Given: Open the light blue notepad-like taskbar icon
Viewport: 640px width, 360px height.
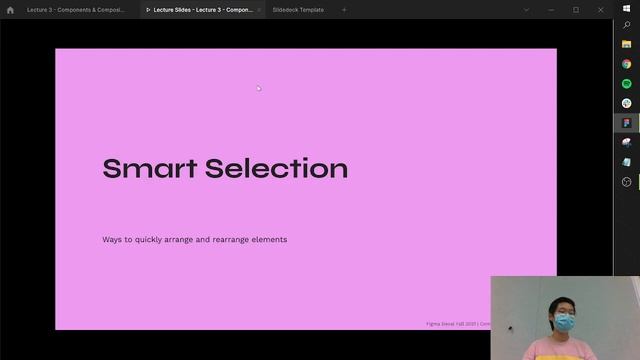Looking at the screenshot, I should [x=627, y=162].
